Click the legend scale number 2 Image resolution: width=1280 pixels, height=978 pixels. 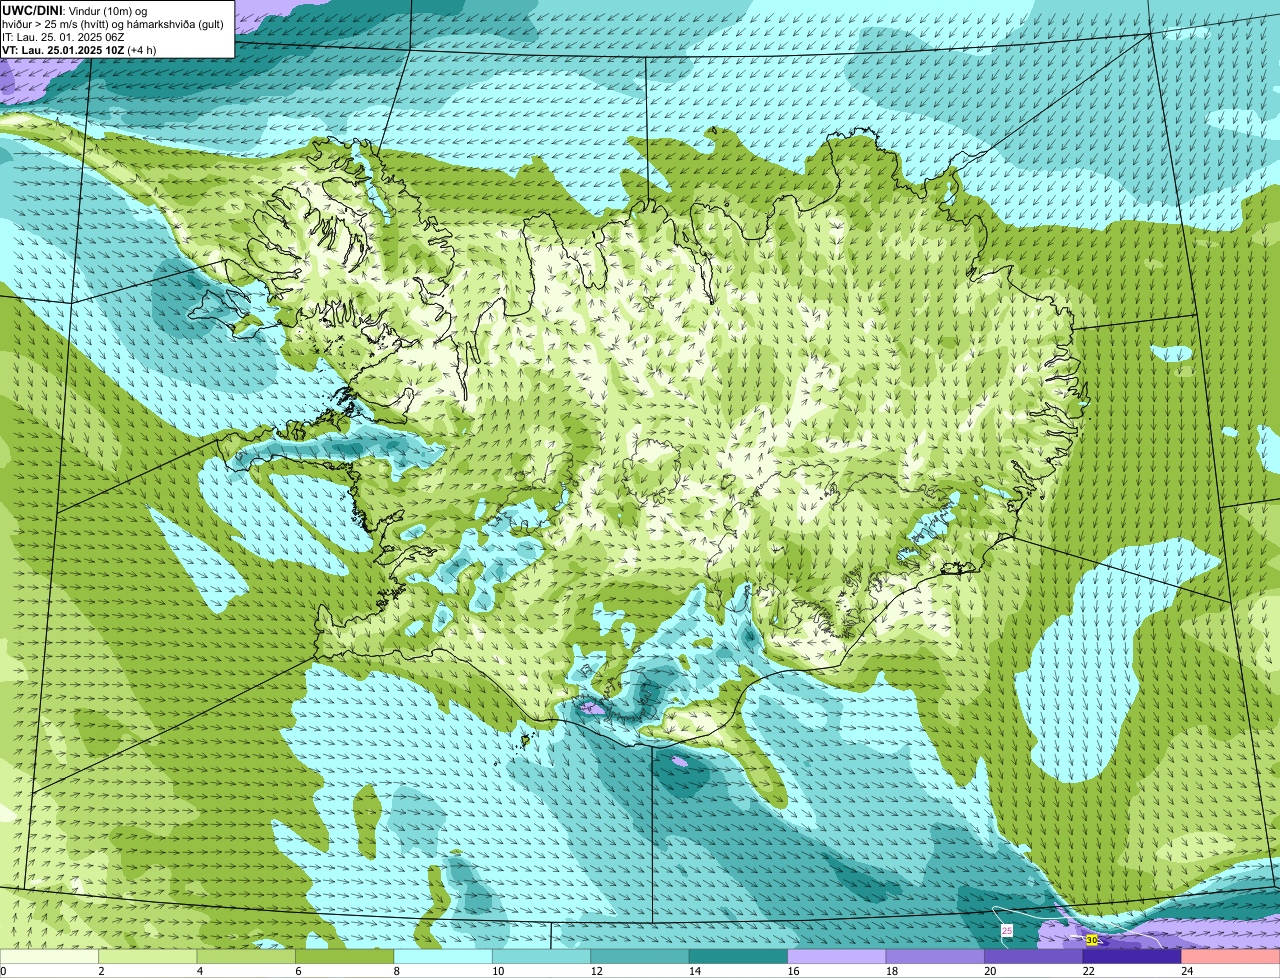point(101,971)
